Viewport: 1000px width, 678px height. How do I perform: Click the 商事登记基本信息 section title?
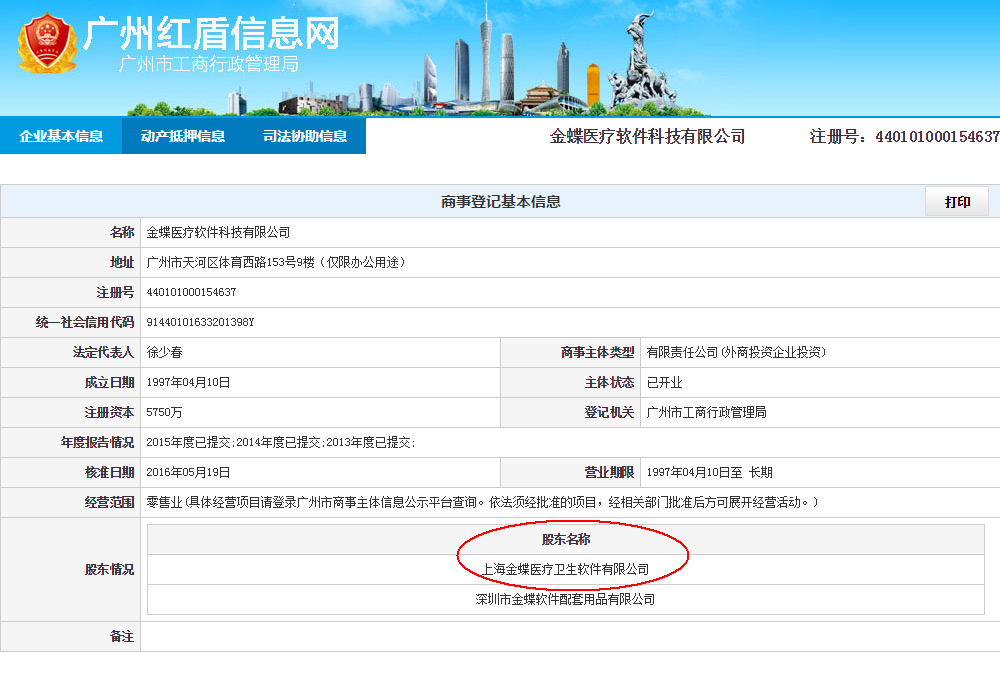(501, 202)
